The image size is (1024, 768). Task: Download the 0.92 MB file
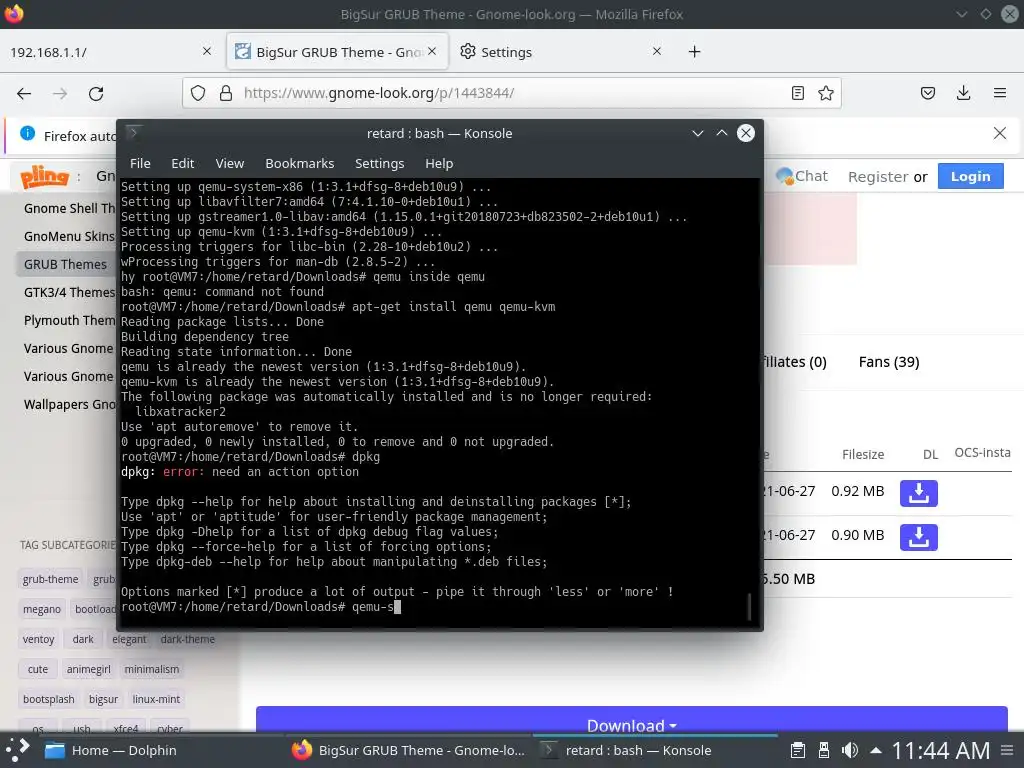(918, 493)
